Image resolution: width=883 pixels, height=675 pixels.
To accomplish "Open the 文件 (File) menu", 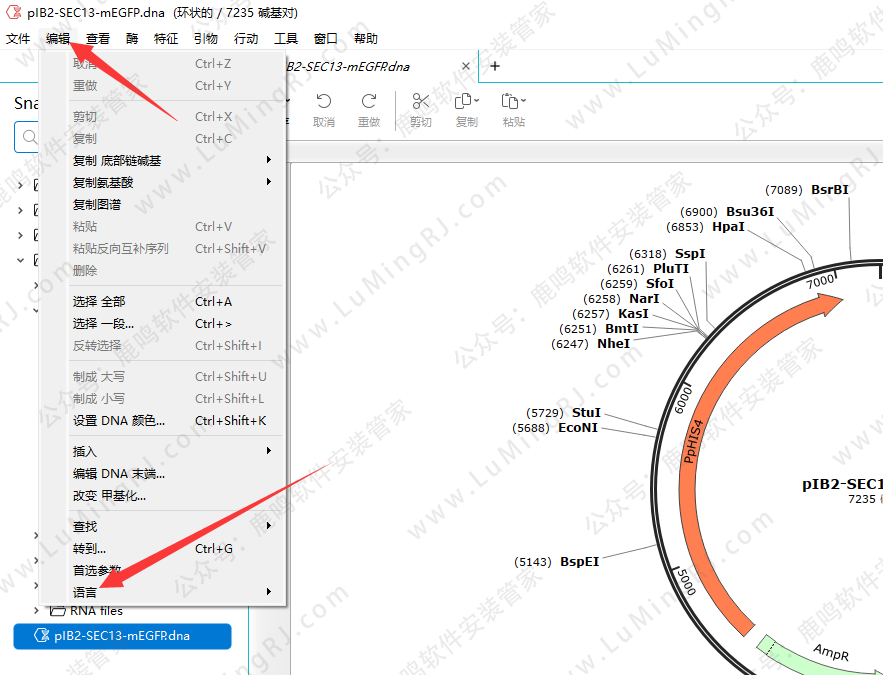I will [x=18, y=39].
